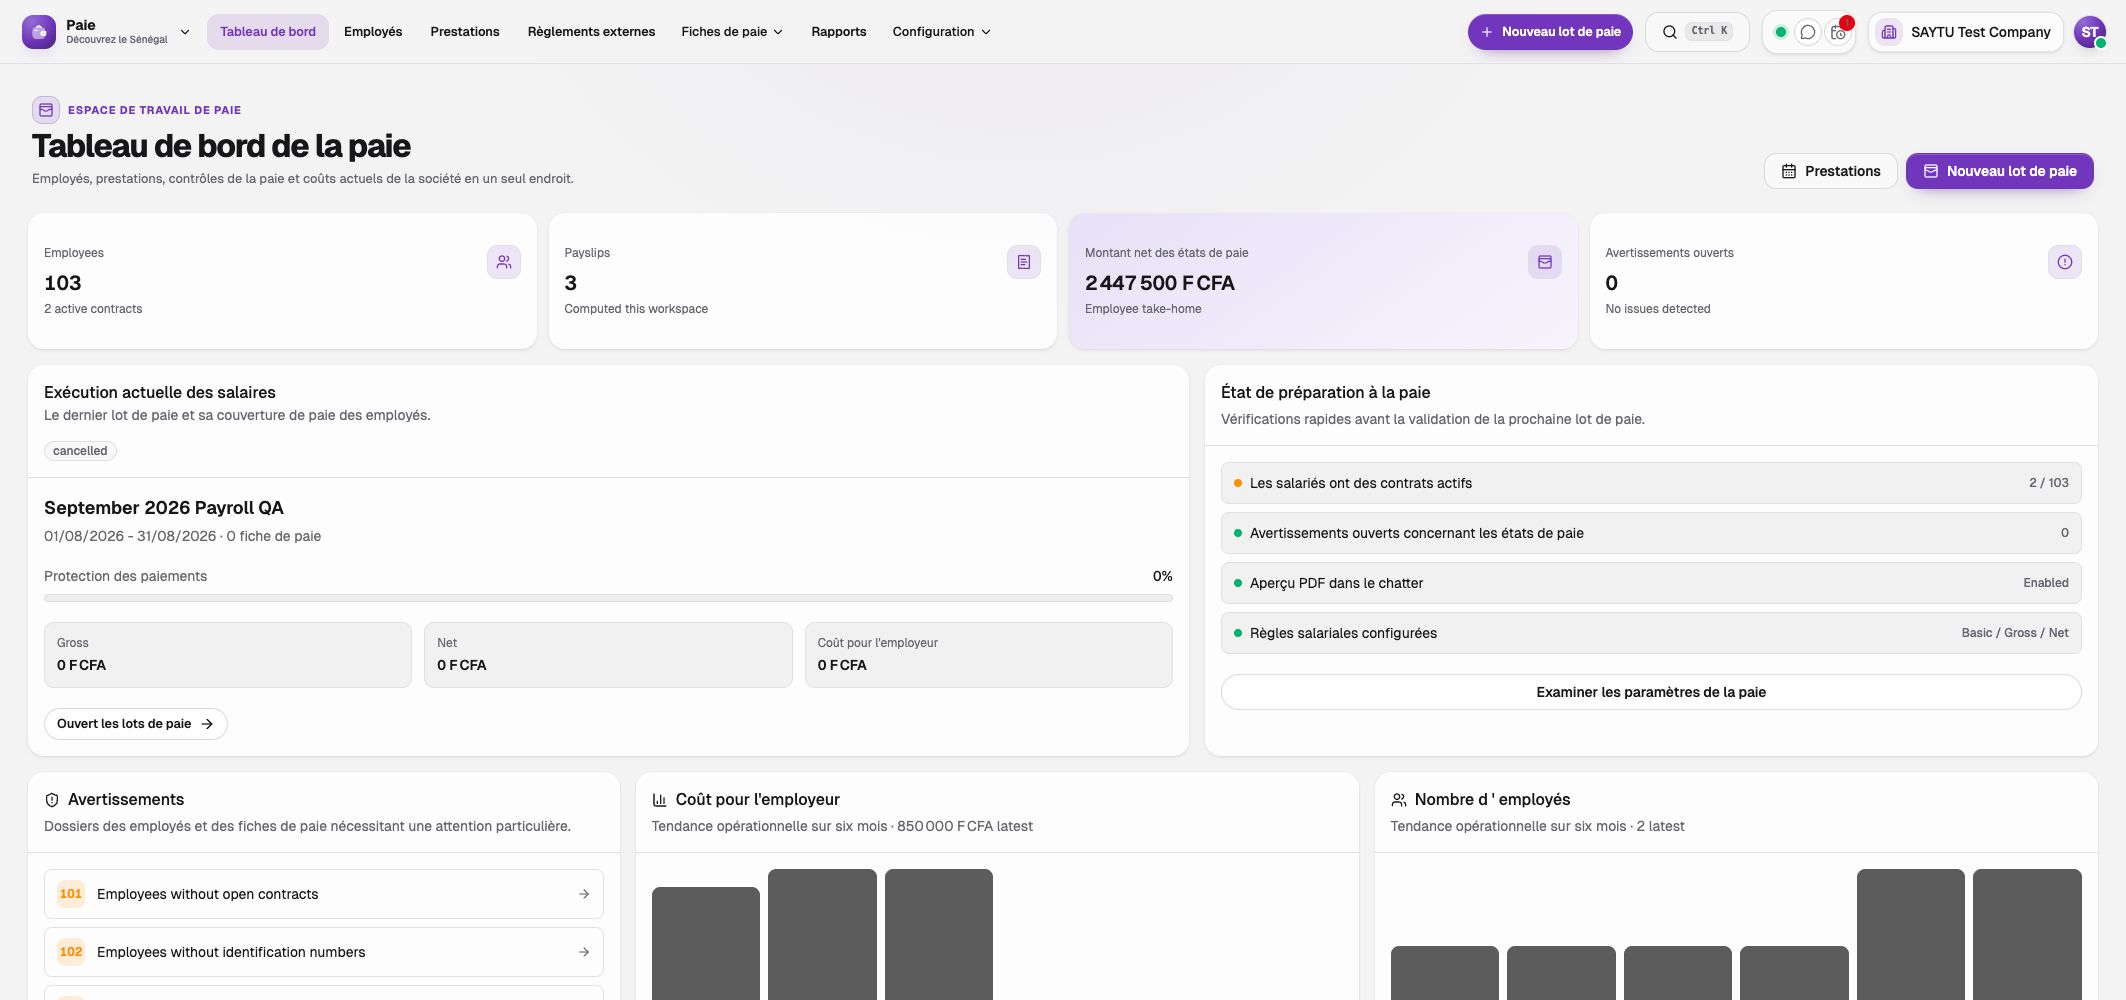The width and height of the screenshot is (2126, 1000).
Task: Open the Fiches de paie dropdown menu
Action: [x=732, y=32]
